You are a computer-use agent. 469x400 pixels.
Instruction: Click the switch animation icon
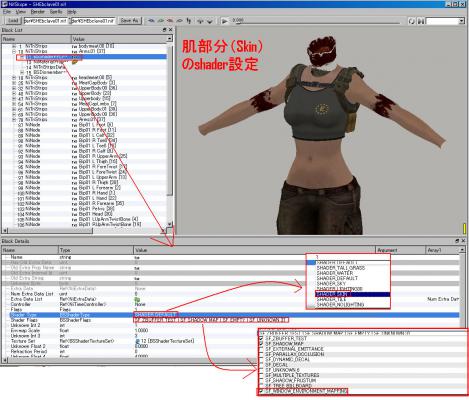(x=421, y=21)
